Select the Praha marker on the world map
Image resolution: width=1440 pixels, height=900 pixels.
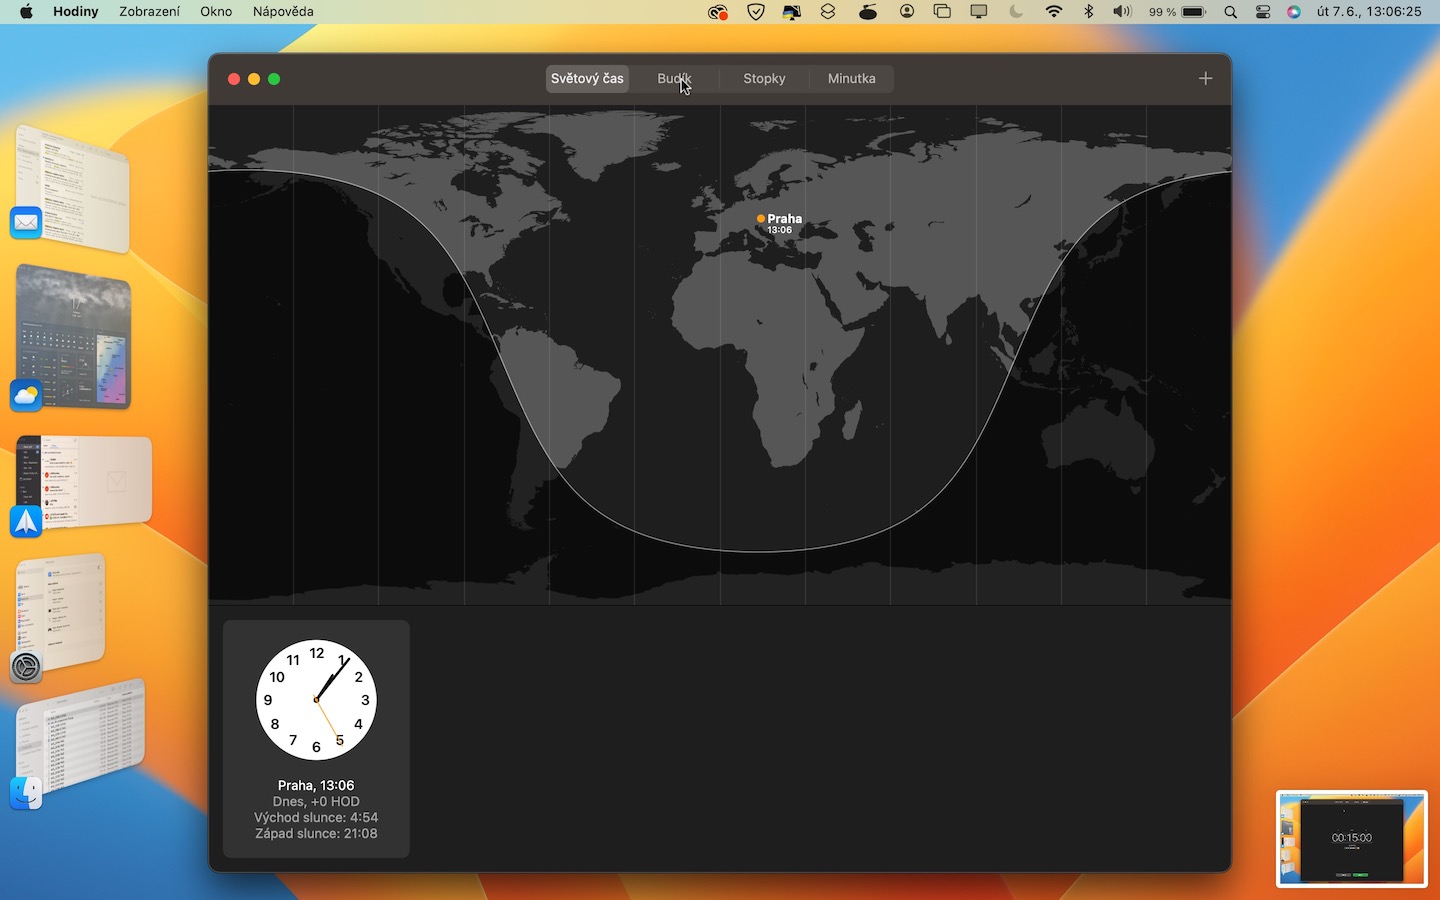tap(761, 218)
